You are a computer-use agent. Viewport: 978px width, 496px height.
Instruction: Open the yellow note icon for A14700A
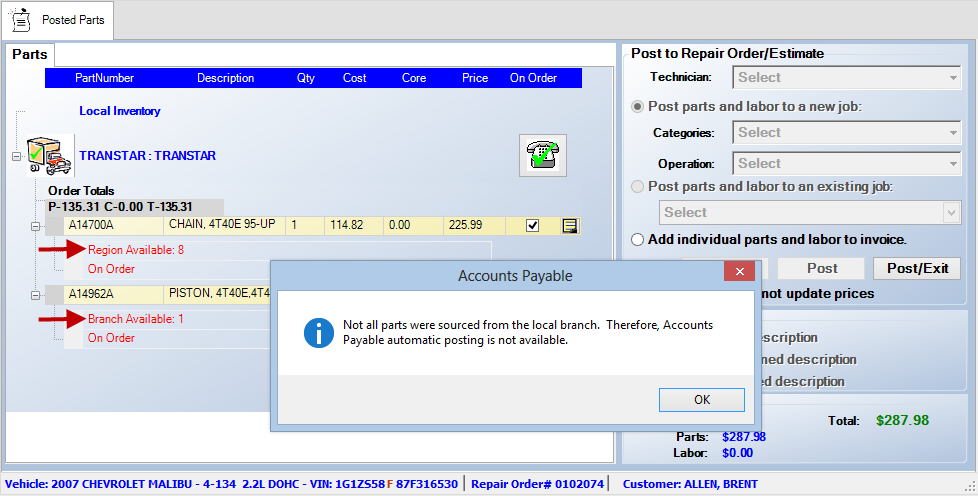coord(570,226)
